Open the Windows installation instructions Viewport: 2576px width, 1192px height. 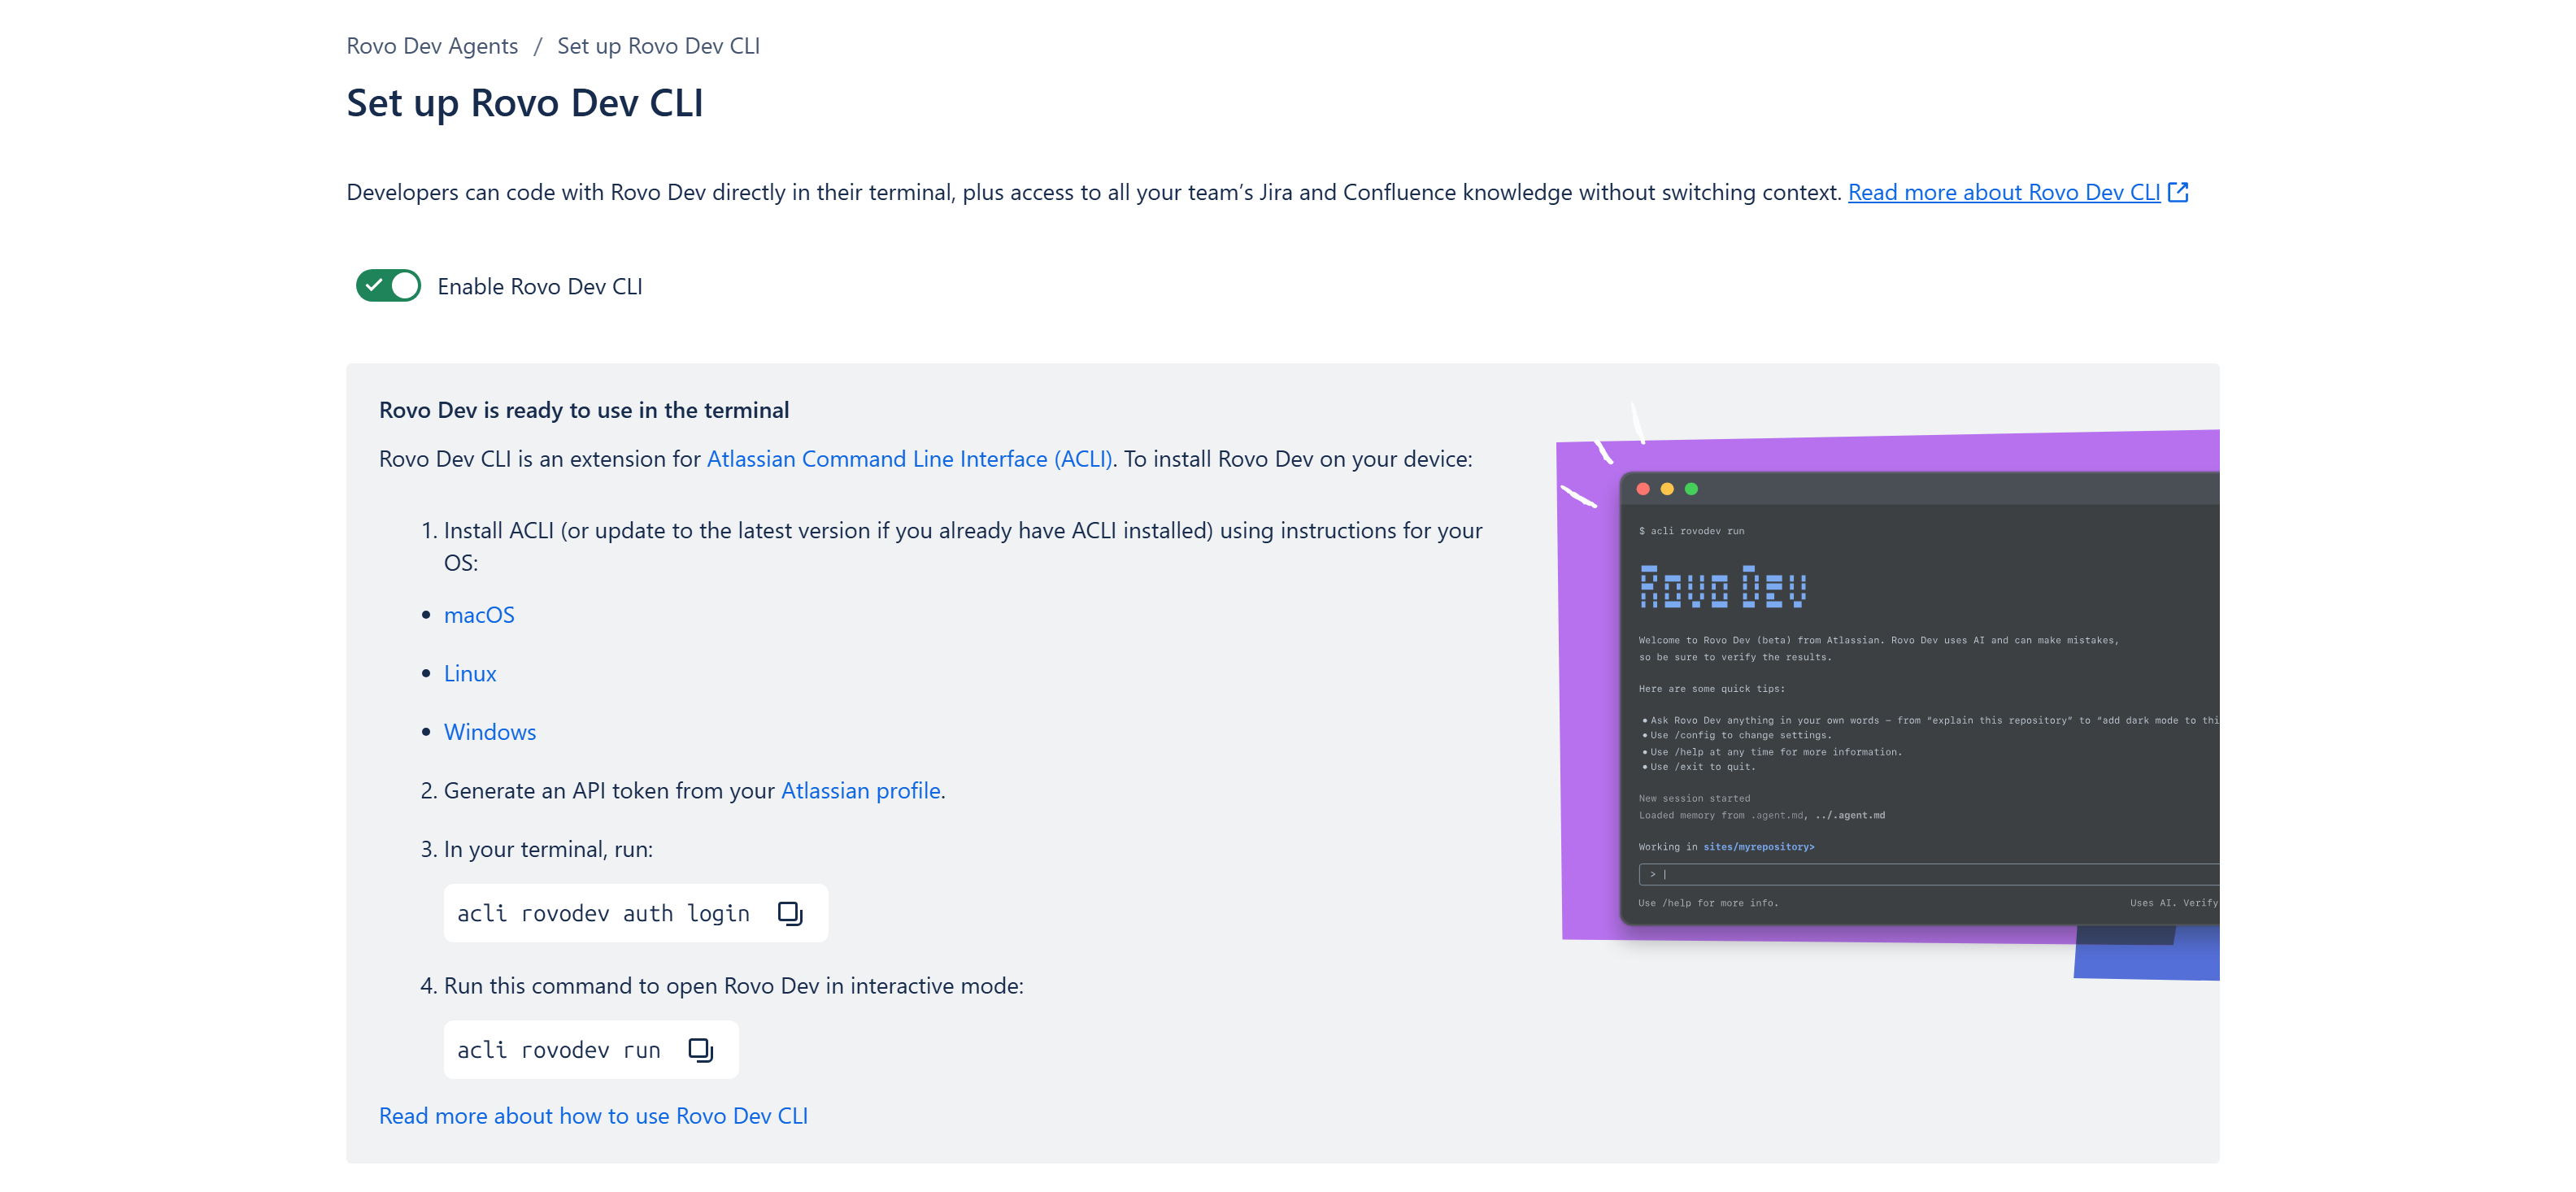490,731
